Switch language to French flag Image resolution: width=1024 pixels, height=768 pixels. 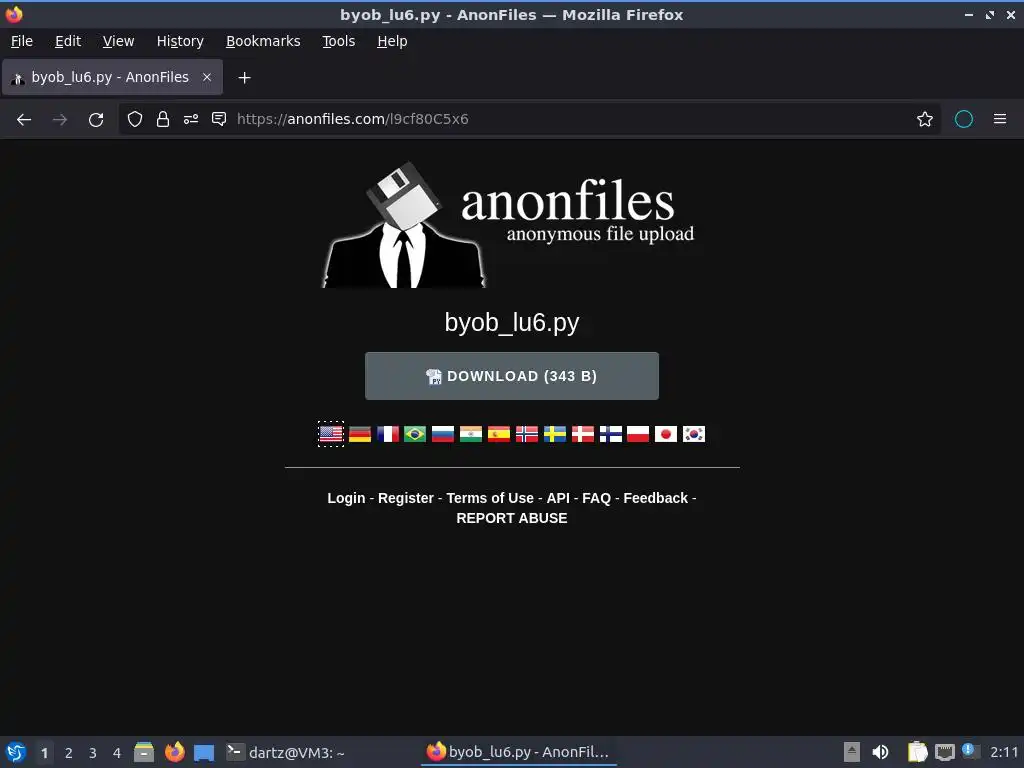pyautogui.click(x=388, y=434)
